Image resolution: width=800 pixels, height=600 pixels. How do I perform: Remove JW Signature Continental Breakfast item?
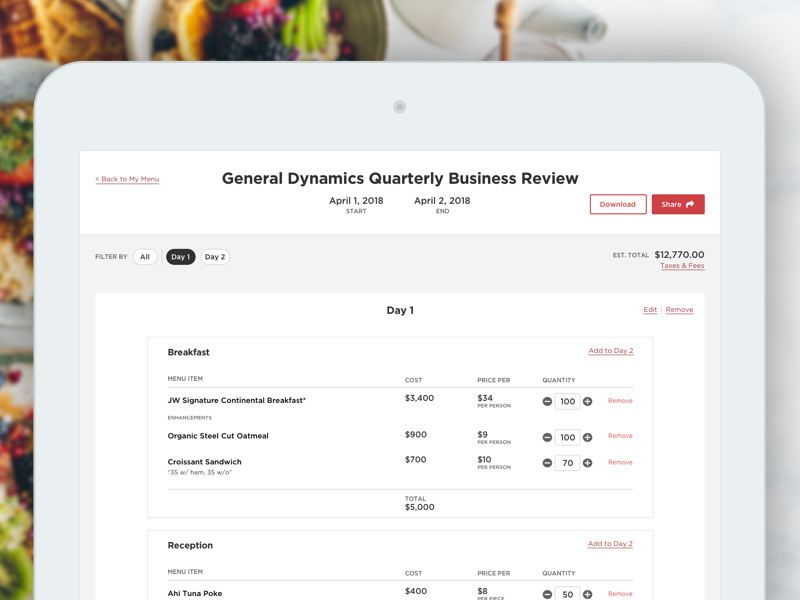click(620, 401)
